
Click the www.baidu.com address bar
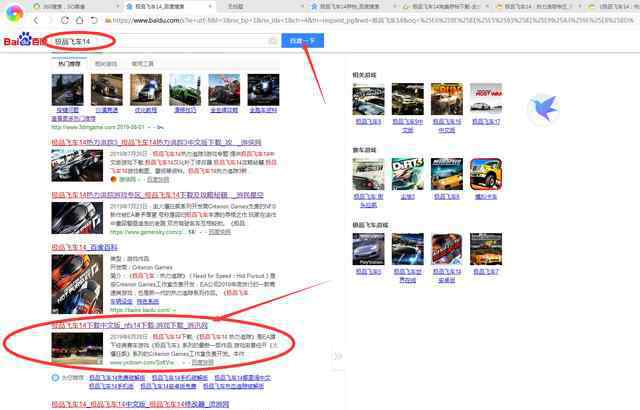click(367, 20)
